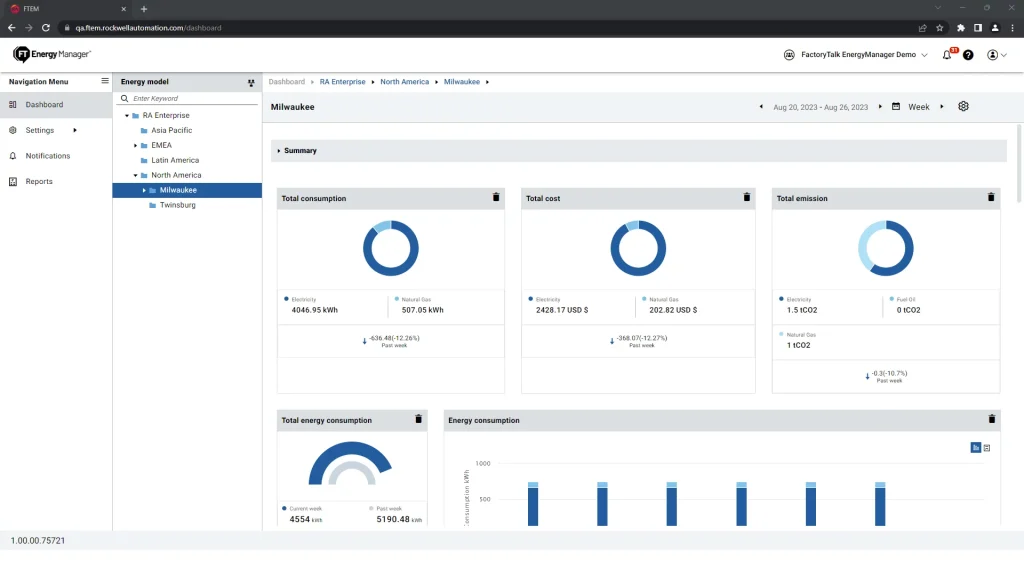
Task: Go to previous week date range
Action: (x=761, y=107)
